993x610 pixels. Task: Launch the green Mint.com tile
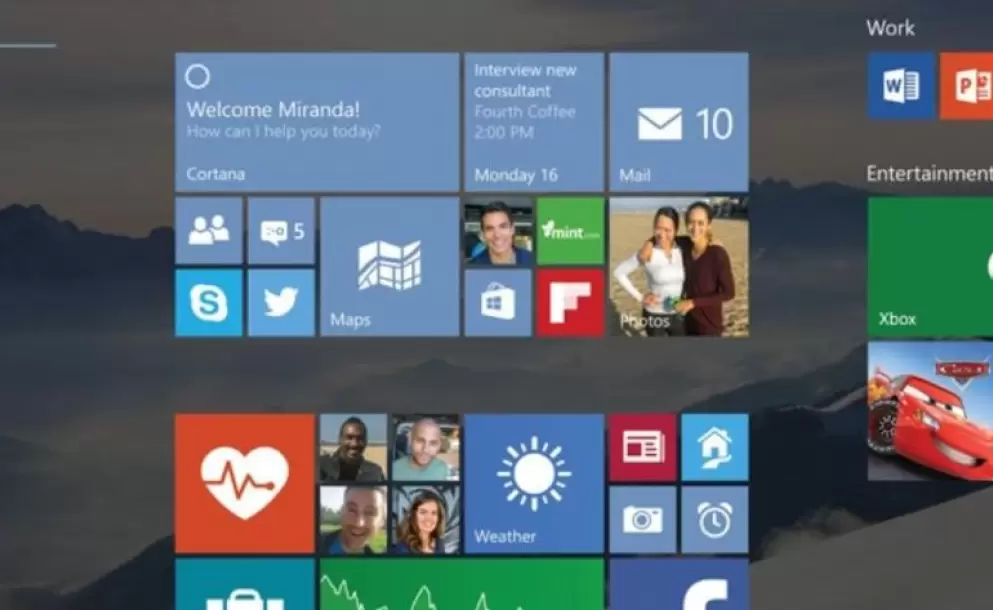pyautogui.click(x=570, y=231)
